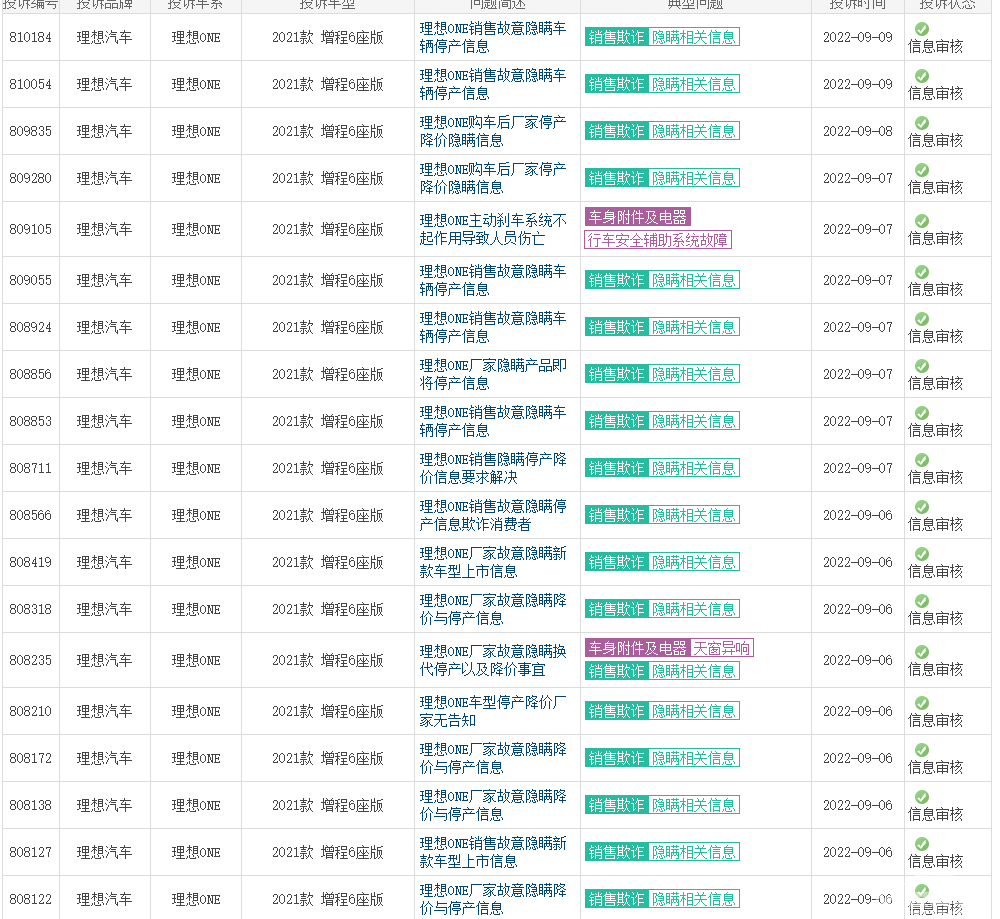
Task: Open the description link for complaint 808127
Action: tap(493, 853)
